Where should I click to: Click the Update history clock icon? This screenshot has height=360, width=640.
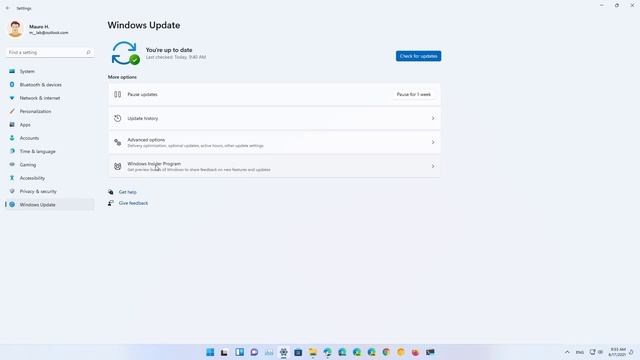pos(118,118)
